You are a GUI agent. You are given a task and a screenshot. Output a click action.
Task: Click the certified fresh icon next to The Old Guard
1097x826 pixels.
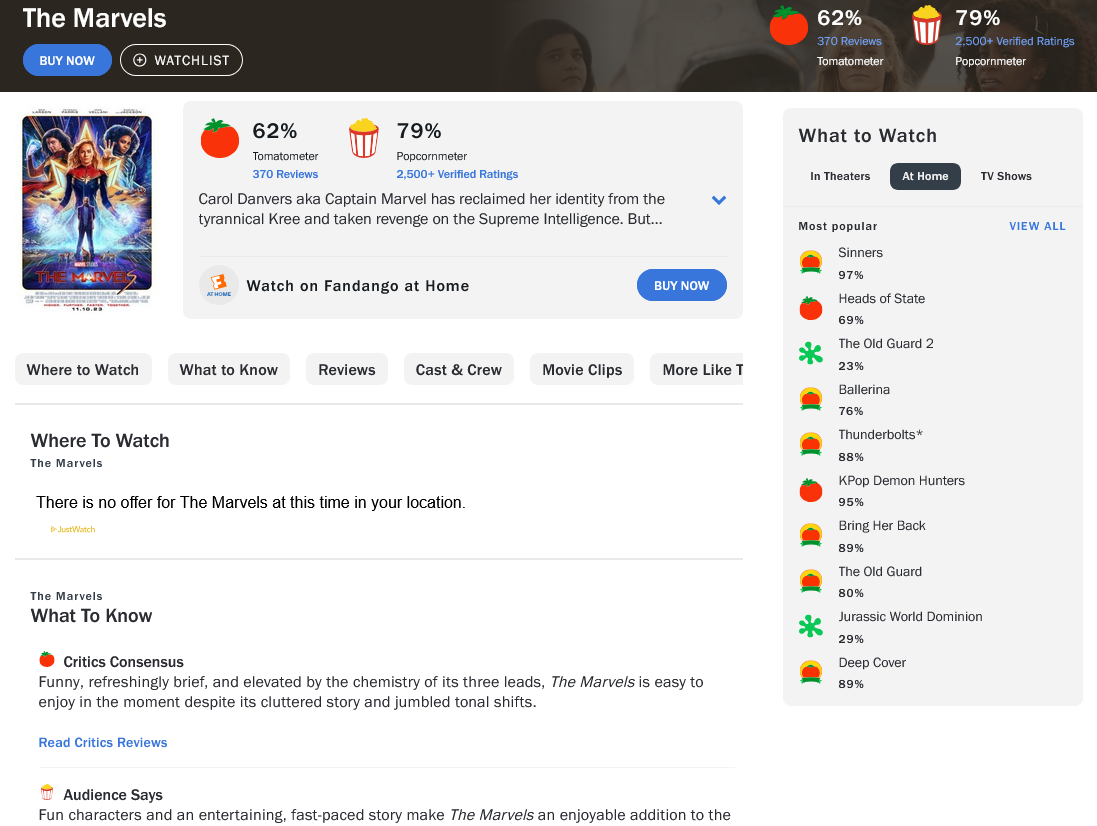[x=810, y=581]
